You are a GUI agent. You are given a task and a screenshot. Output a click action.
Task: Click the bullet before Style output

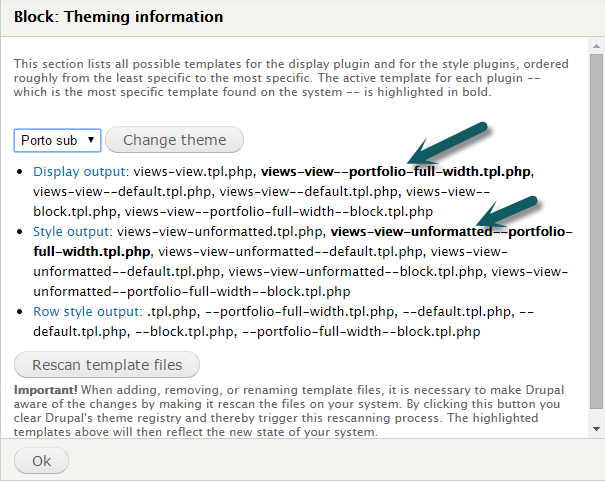[x=21, y=232]
